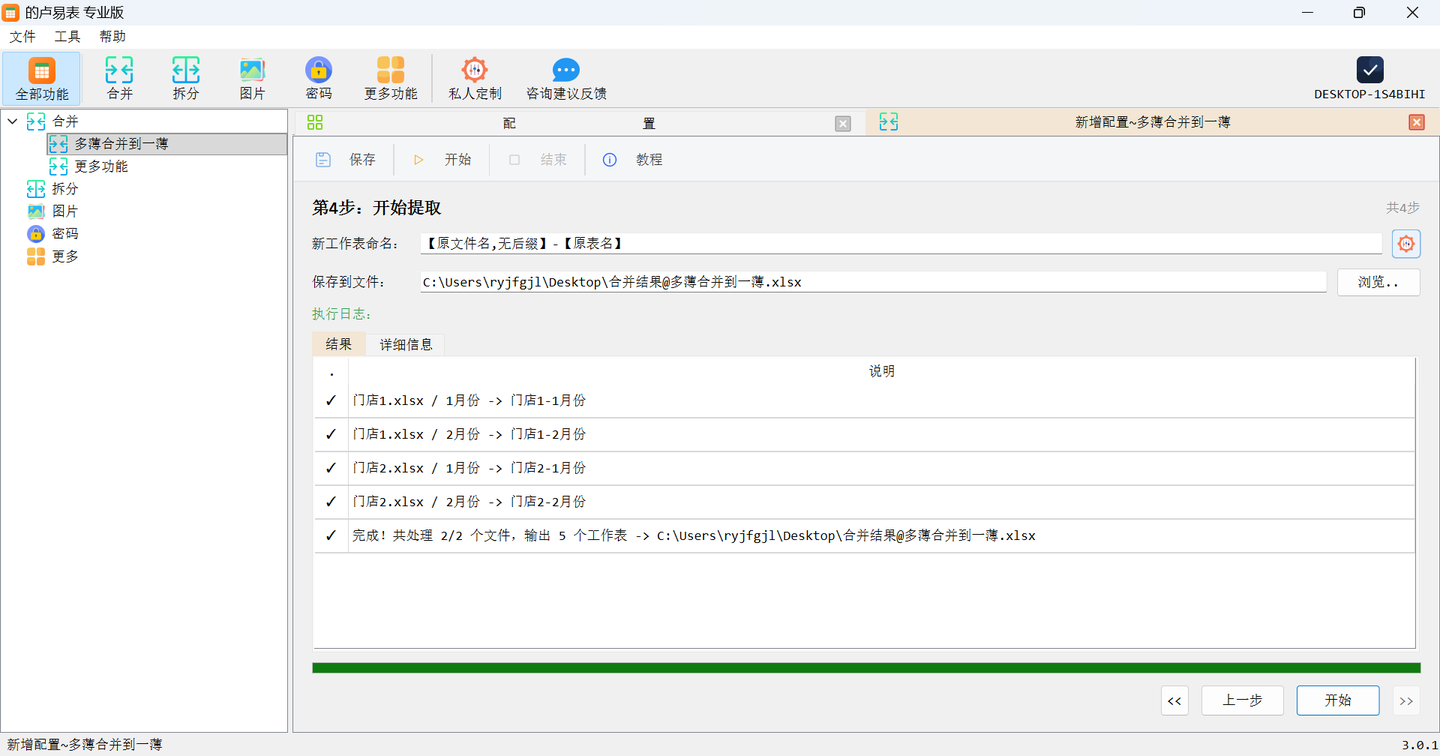The width and height of the screenshot is (1440, 756).
Task: Click the 共4步 step count label
Action: pos(1402,208)
